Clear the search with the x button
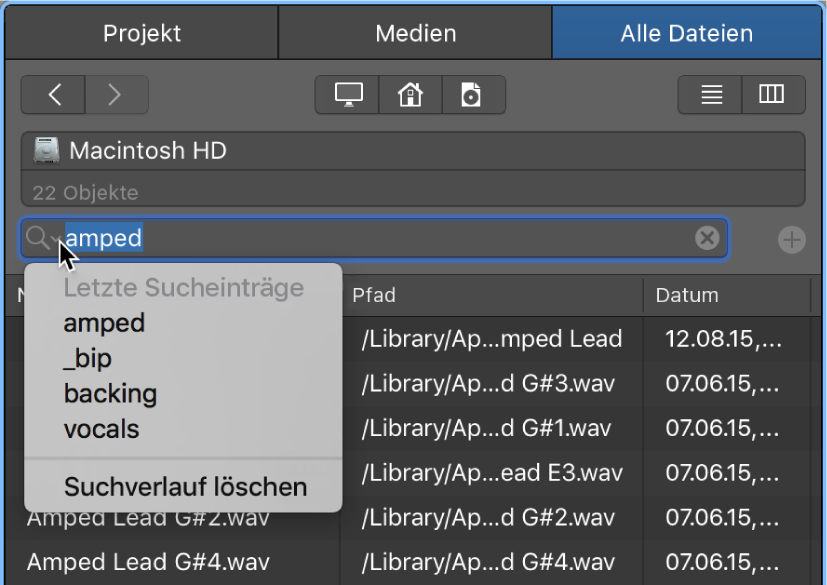This screenshot has width=827, height=585. pyautogui.click(x=707, y=238)
